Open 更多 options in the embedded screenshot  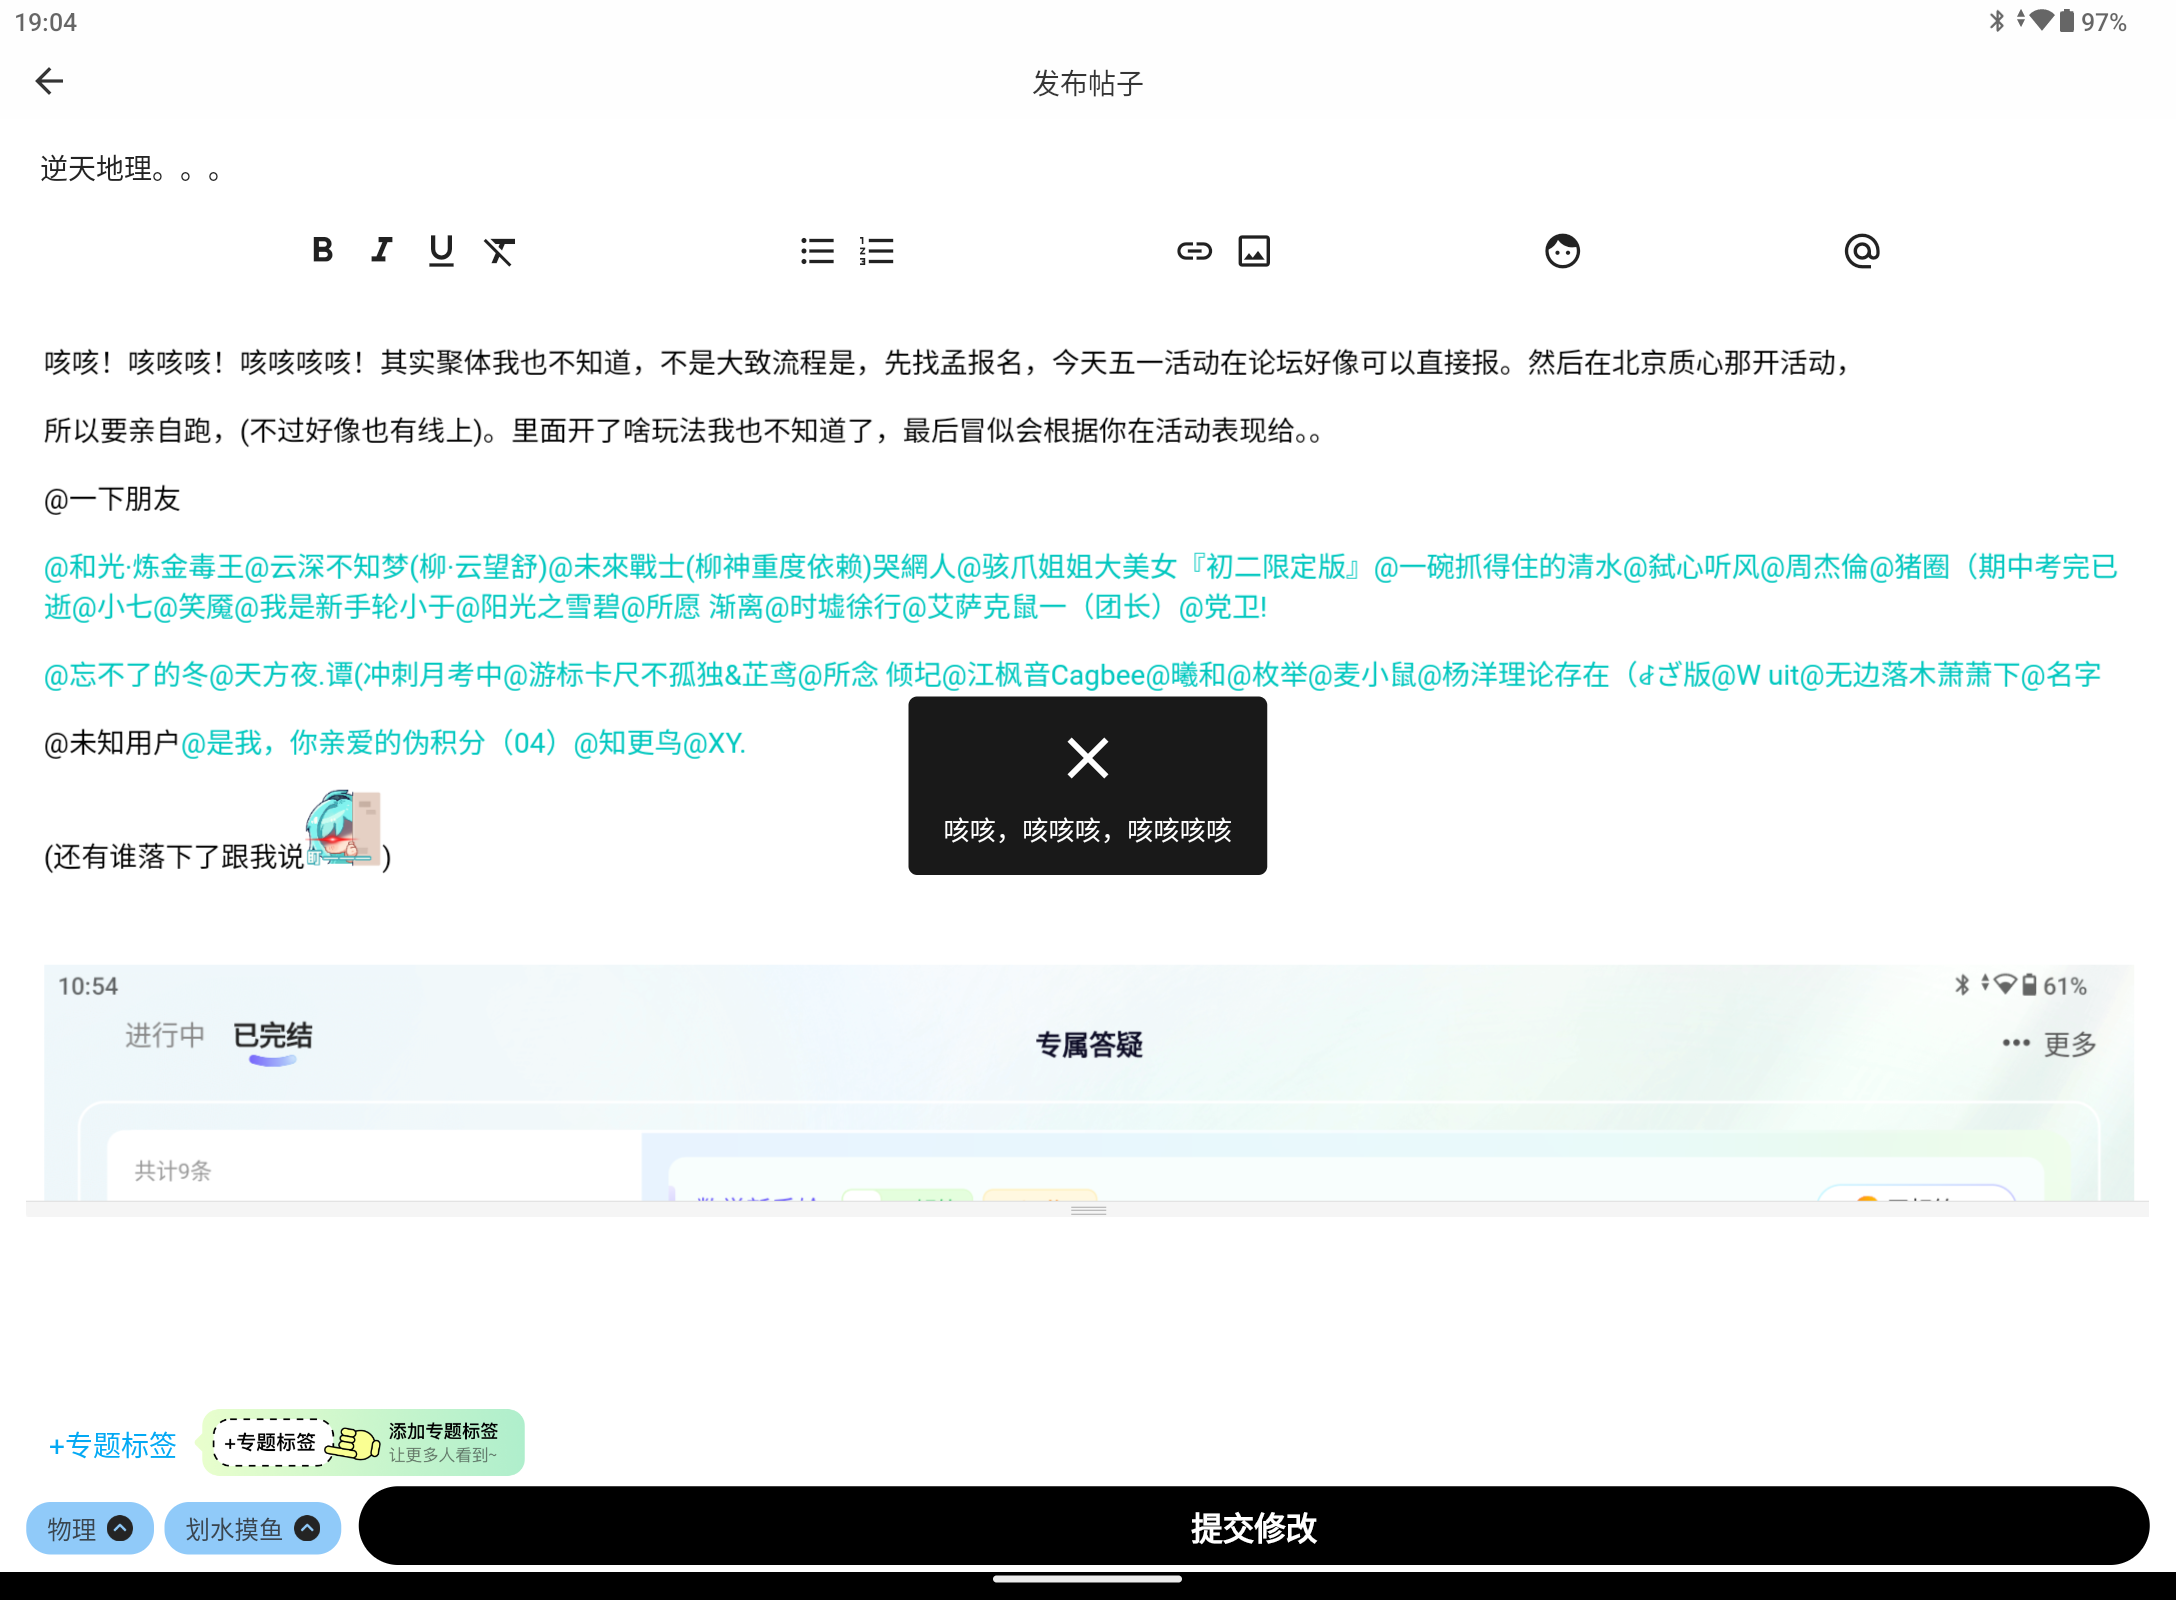pyautogui.click(x=2066, y=1042)
